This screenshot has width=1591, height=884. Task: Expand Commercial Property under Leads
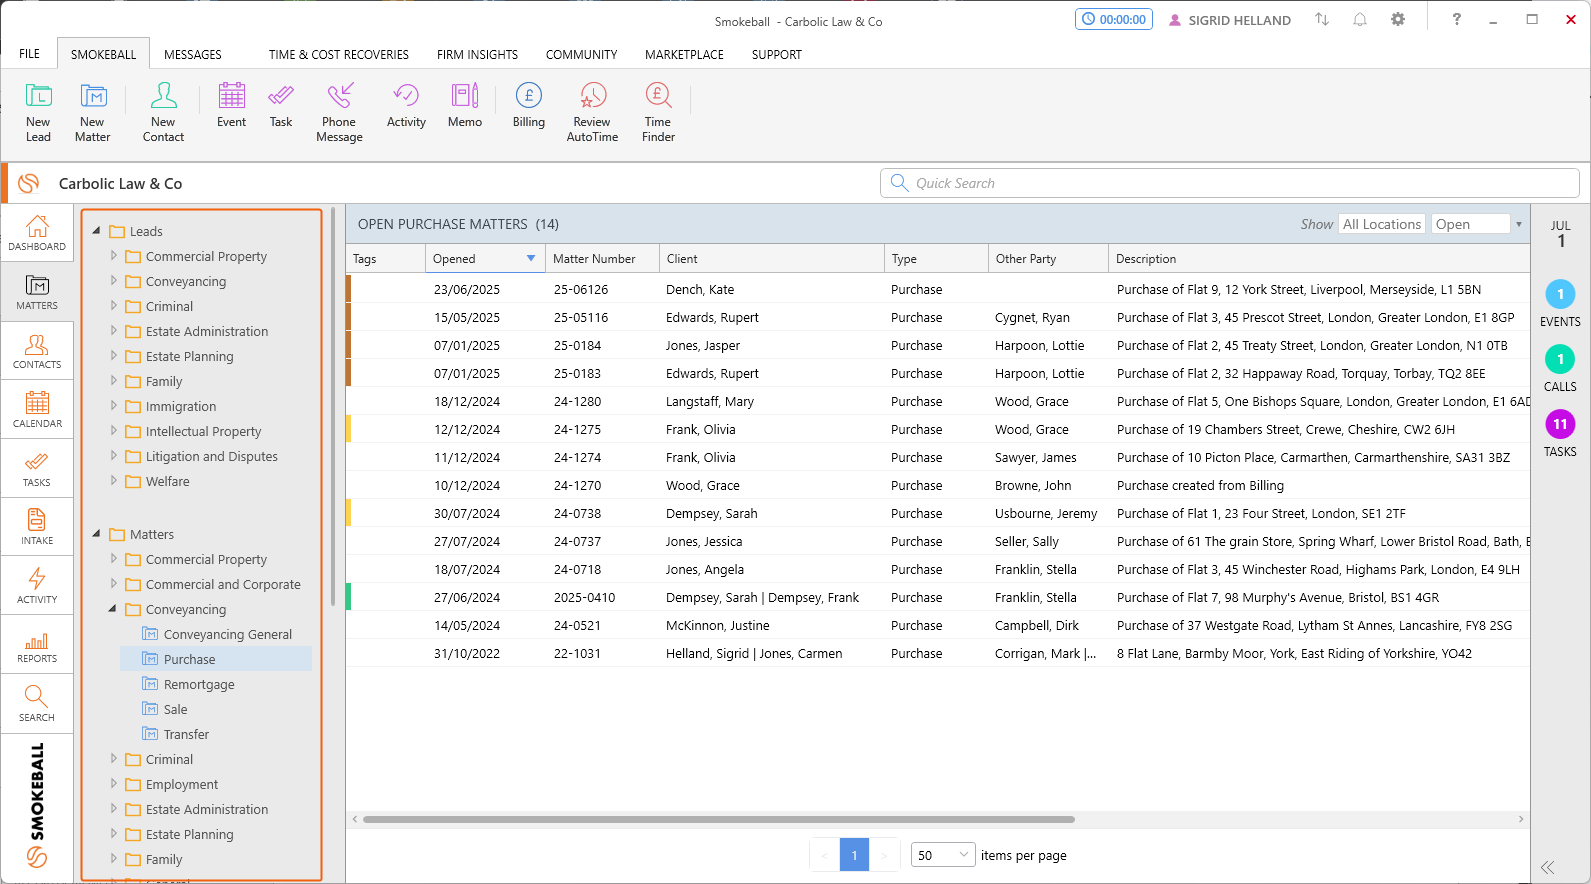pos(113,256)
